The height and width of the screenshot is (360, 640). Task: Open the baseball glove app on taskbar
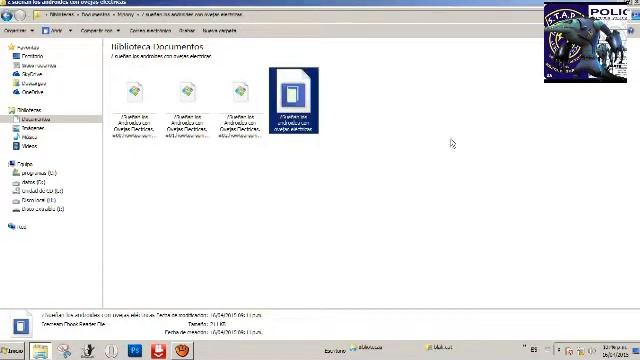pos(182,351)
